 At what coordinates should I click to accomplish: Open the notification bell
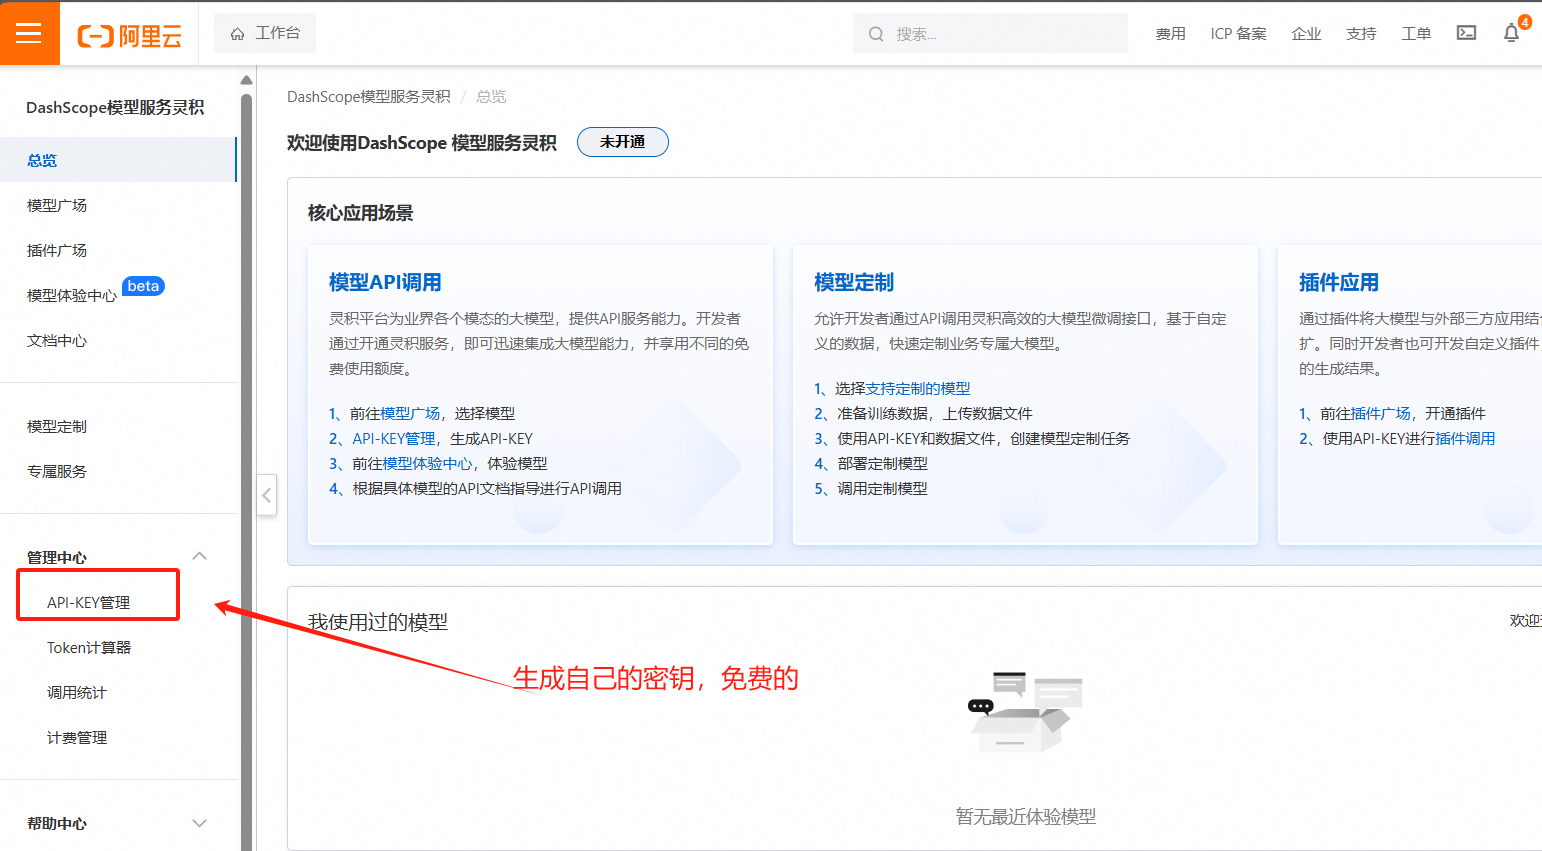click(1511, 33)
